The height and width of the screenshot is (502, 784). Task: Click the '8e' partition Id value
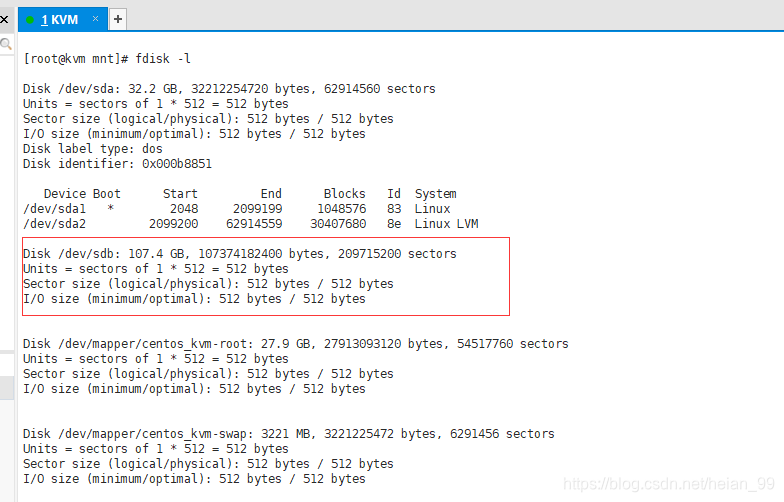[x=394, y=224]
